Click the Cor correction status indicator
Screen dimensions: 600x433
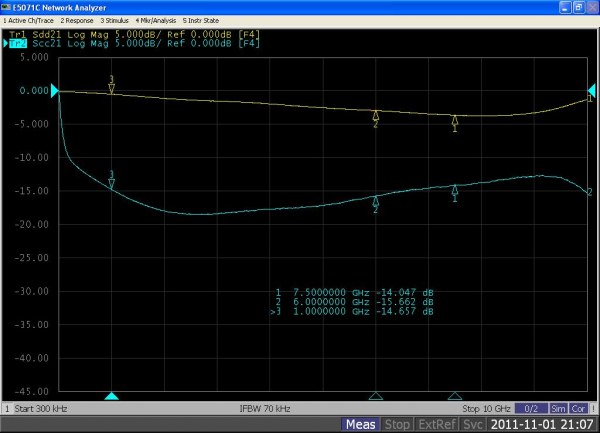(x=578, y=409)
